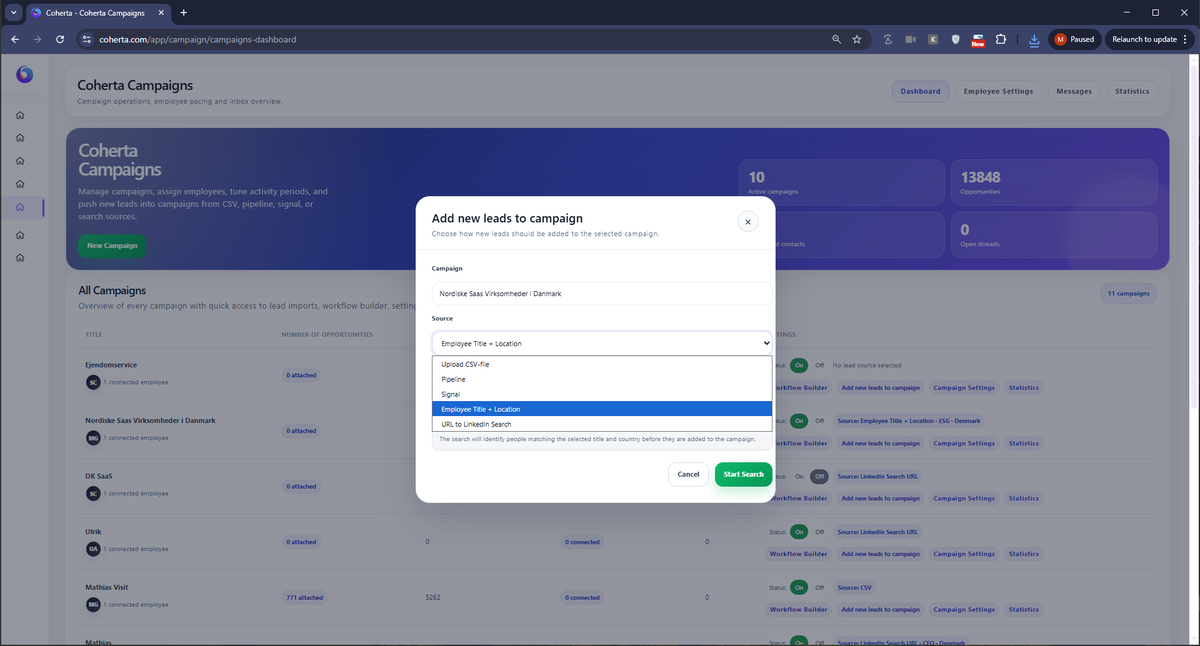This screenshot has width=1200, height=646.
Task: Switch DK SaaS status to On
Action: (x=799, y=476)
